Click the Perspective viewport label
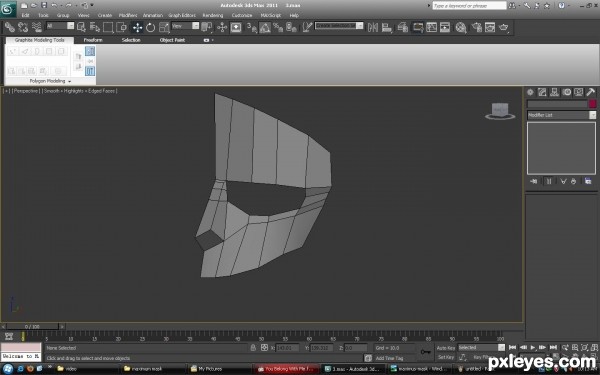Screen dimensions: 600x375 [x=25, y=91]
